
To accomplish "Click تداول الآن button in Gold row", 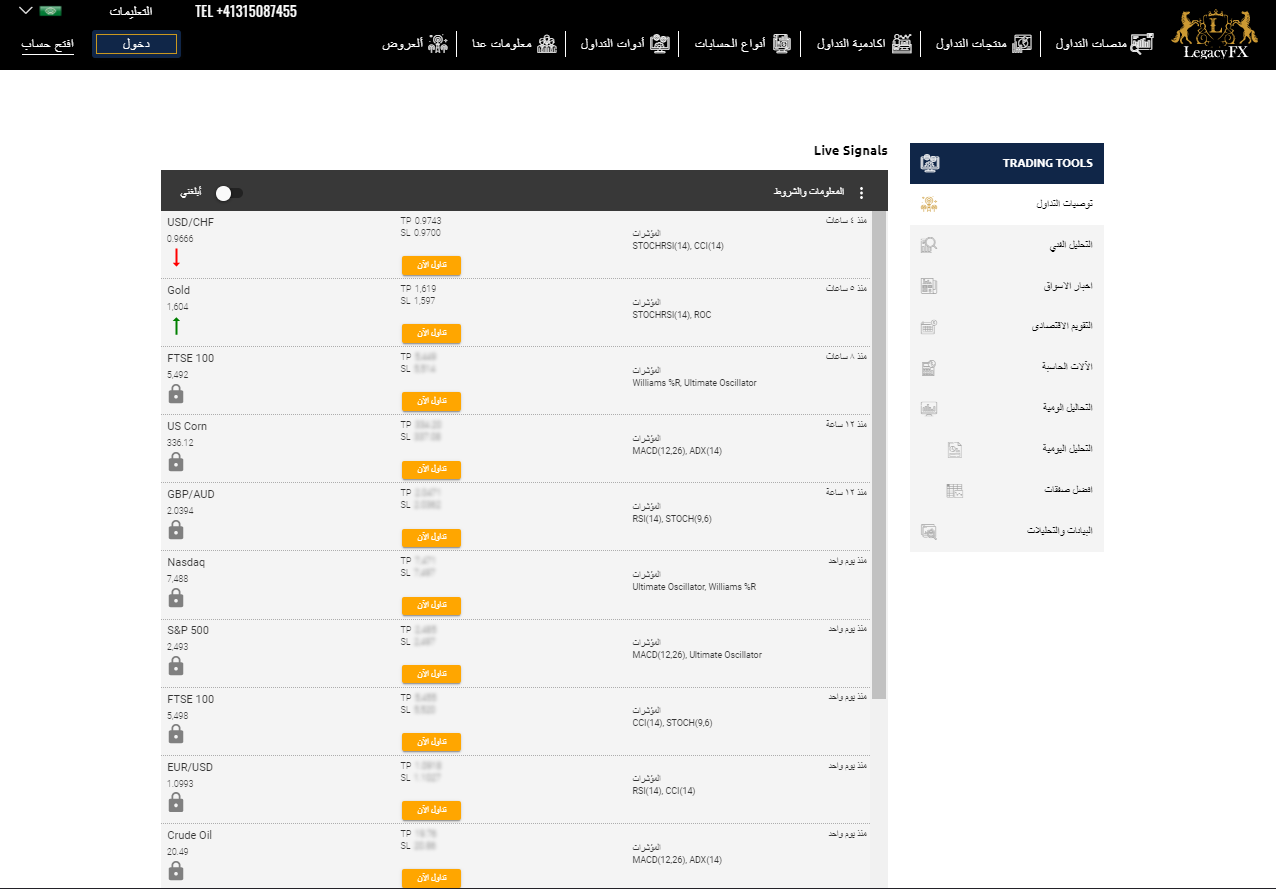I will (431, 333).
